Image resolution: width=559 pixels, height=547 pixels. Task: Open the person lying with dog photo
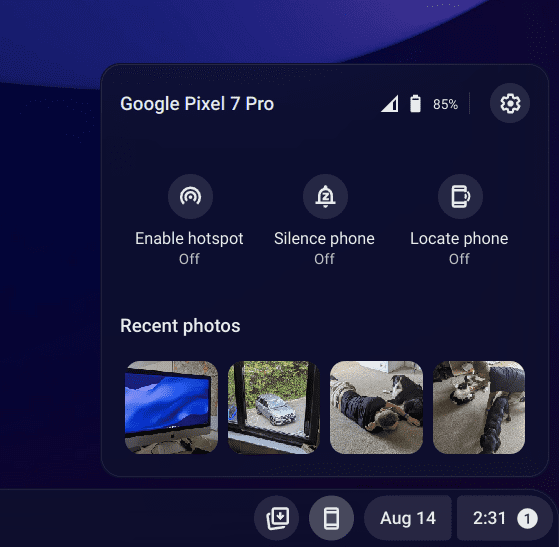[x=376, y=407]
